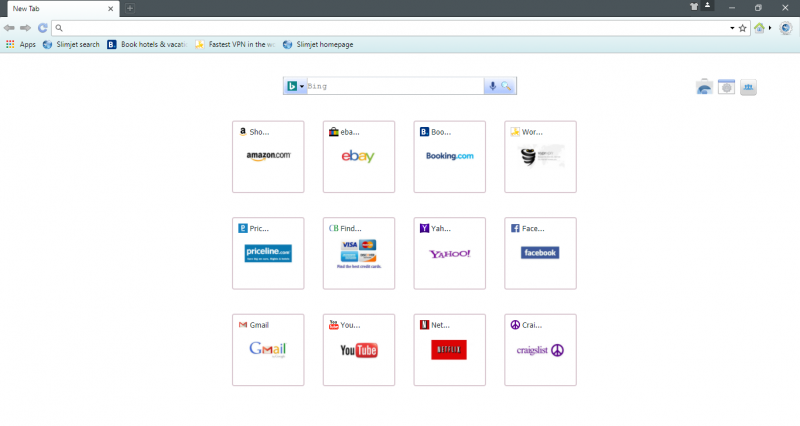Click the browser back arrow
The height and width of the screenshot is (426, 800).
(x=9, y=28)
